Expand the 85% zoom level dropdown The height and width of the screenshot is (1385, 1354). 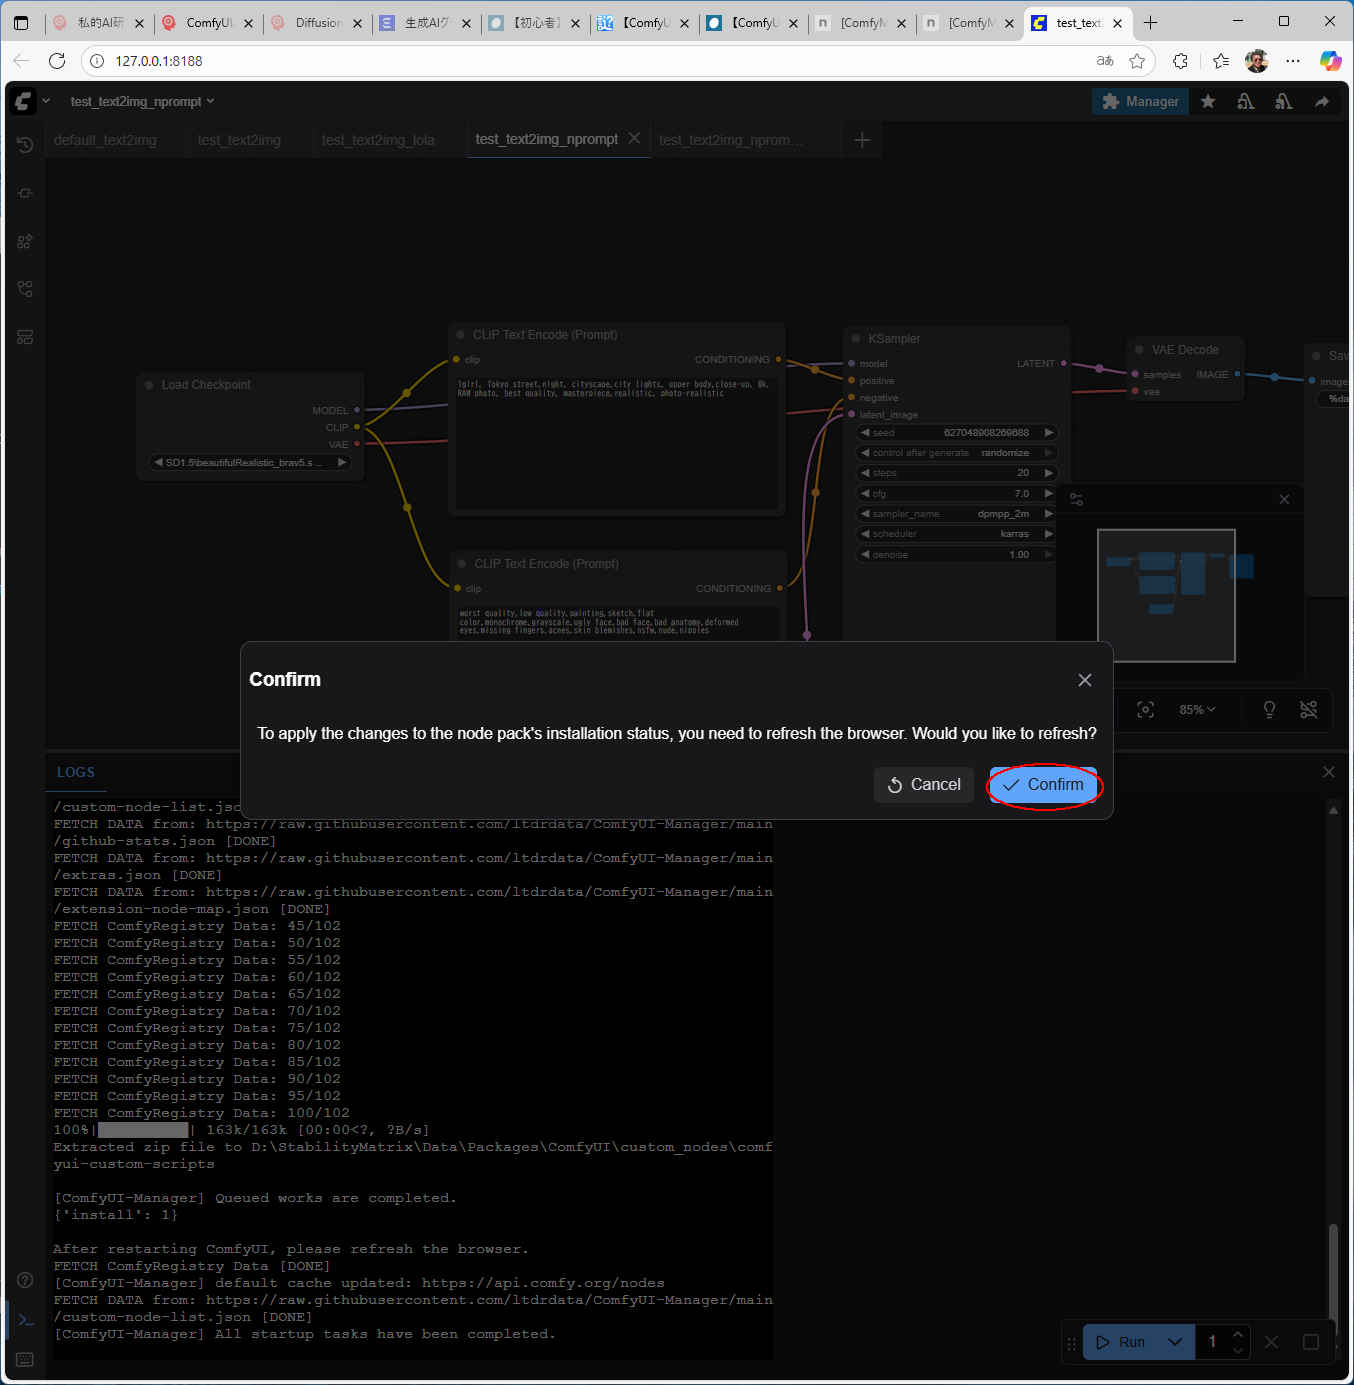(x=1197, y=709)
